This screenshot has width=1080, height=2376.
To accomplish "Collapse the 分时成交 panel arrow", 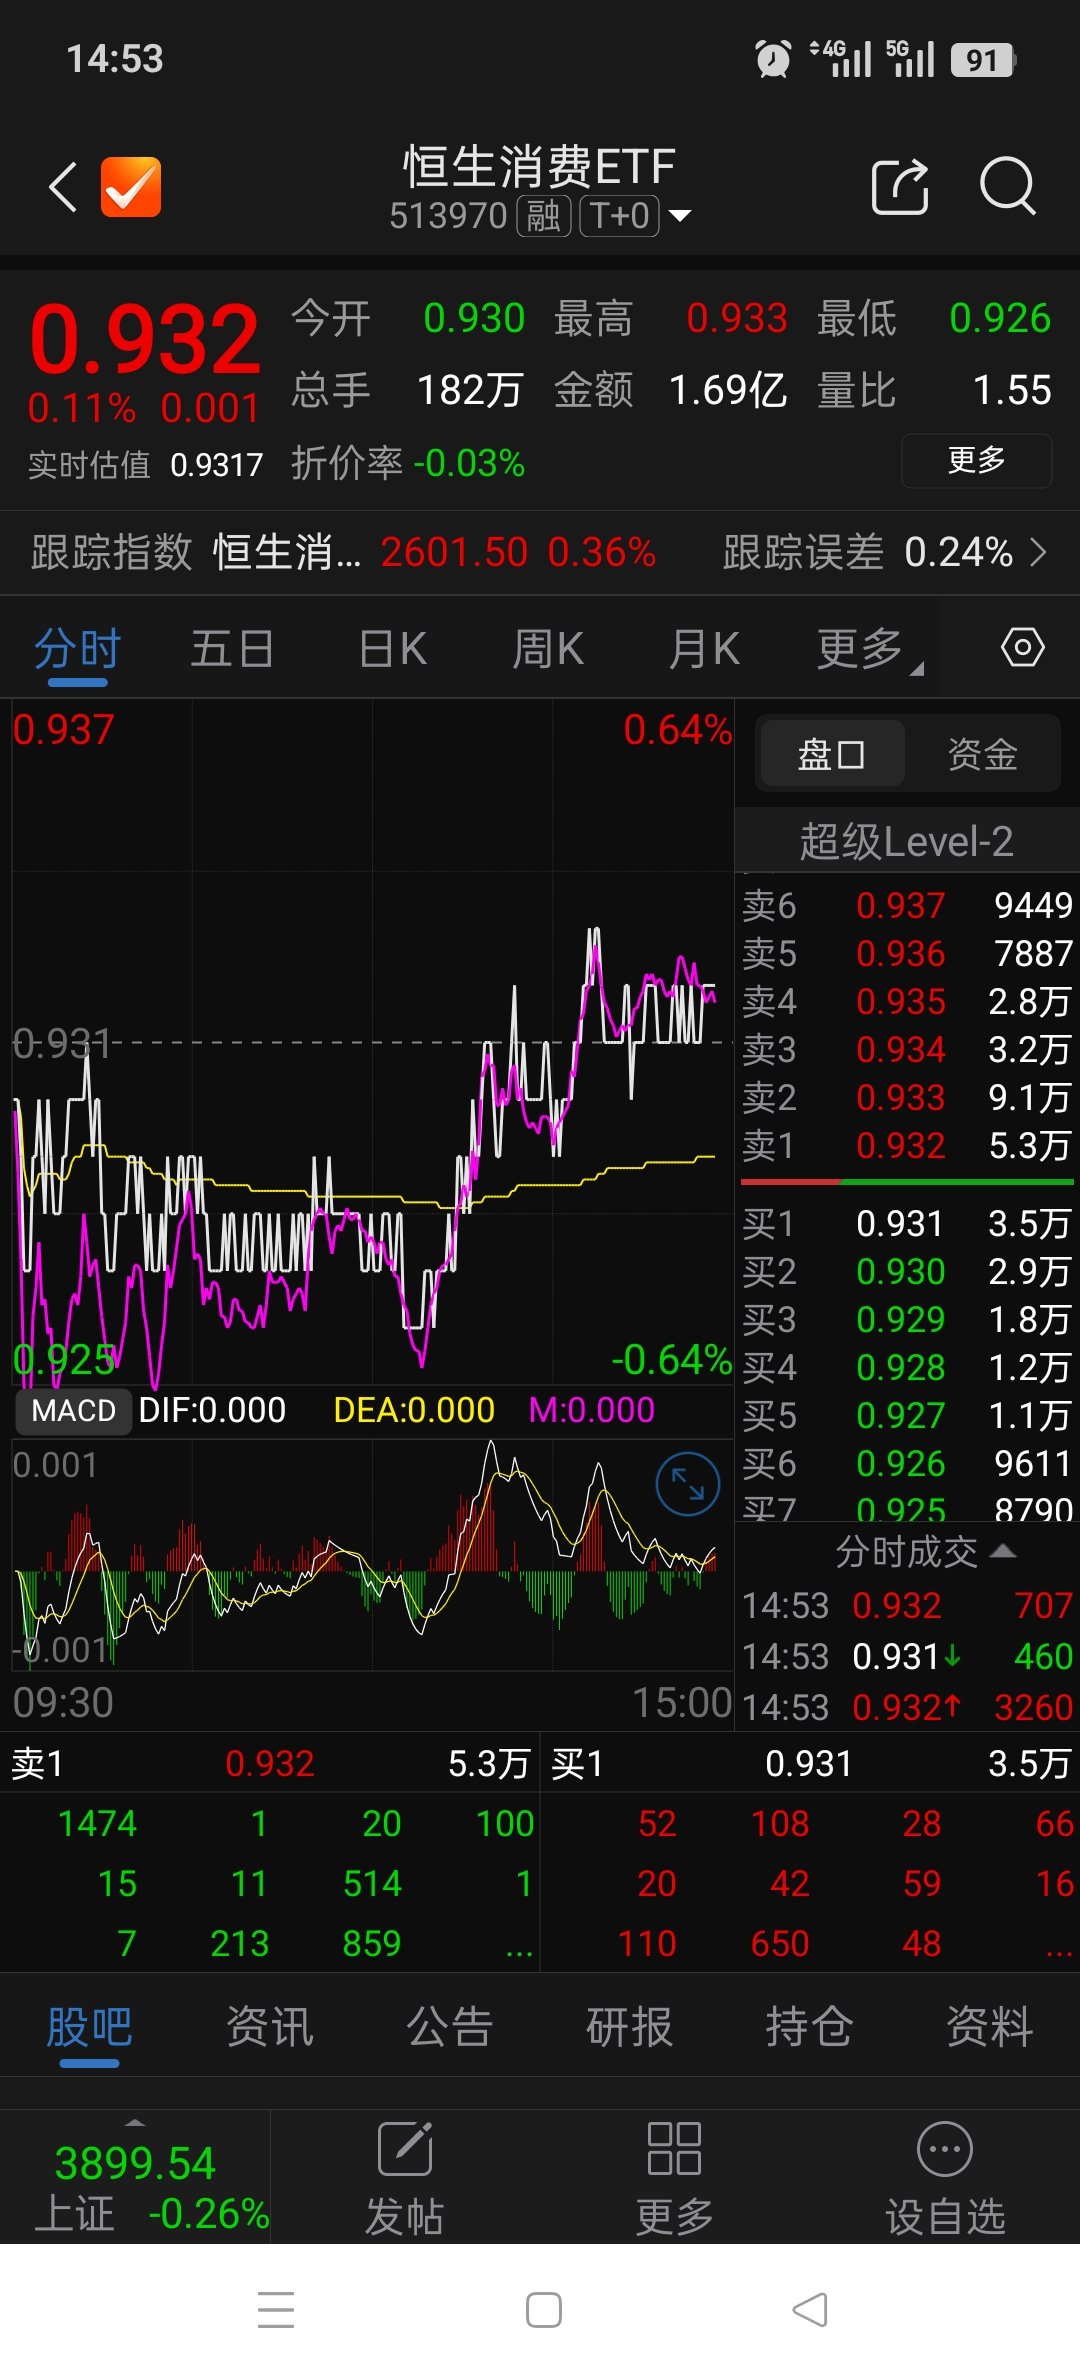I will pyautogui.click(x=1003, y=1551).
